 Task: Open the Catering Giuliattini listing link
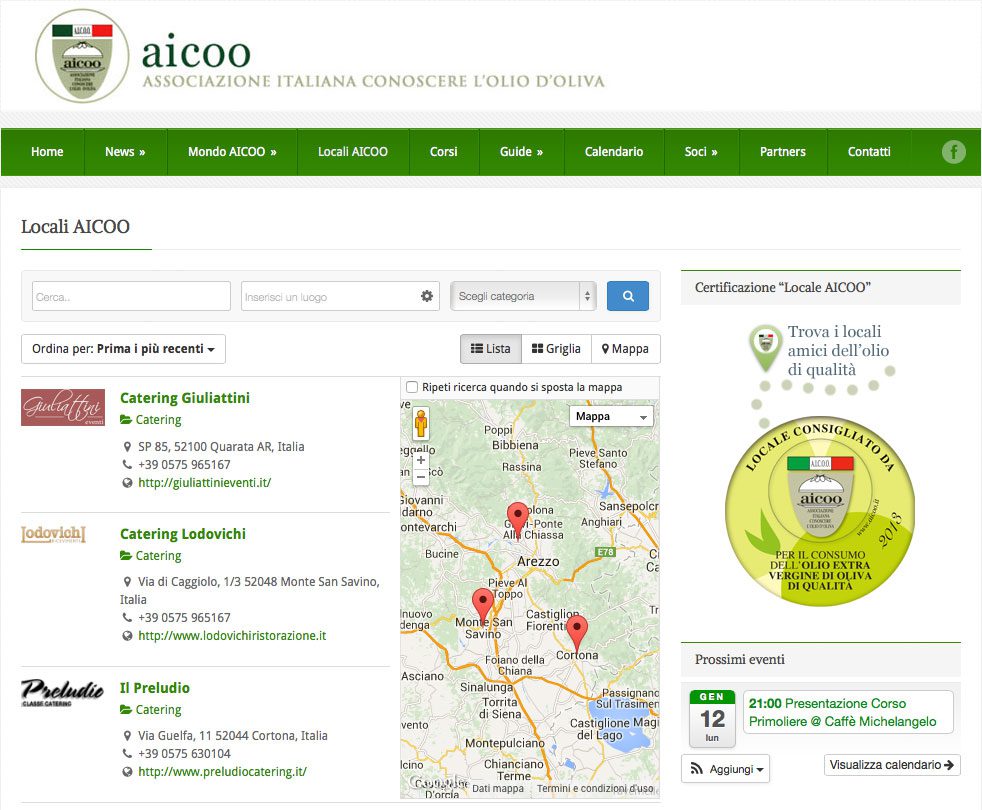[x=184, y=397]
